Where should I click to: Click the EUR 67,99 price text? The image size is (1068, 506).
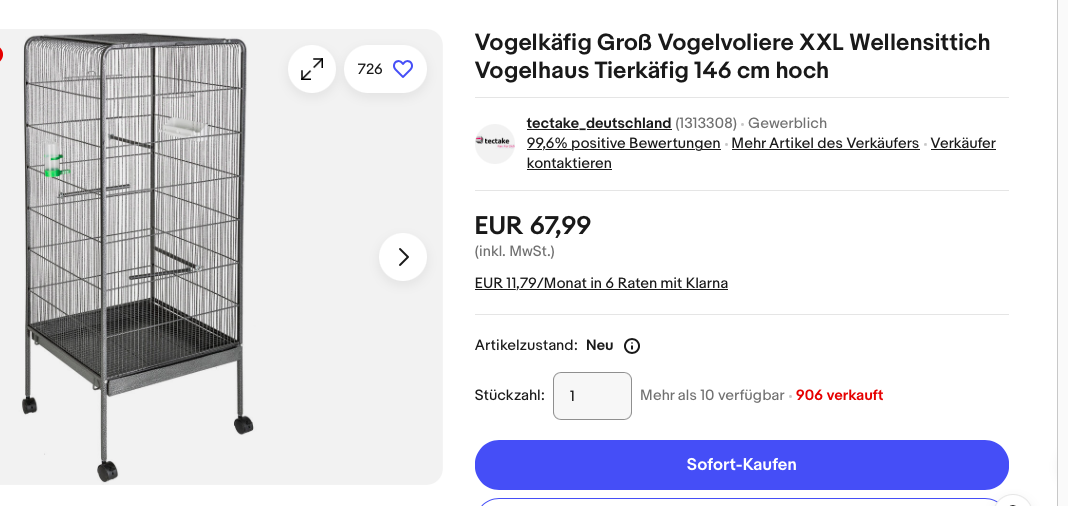(x=533, y=225)
